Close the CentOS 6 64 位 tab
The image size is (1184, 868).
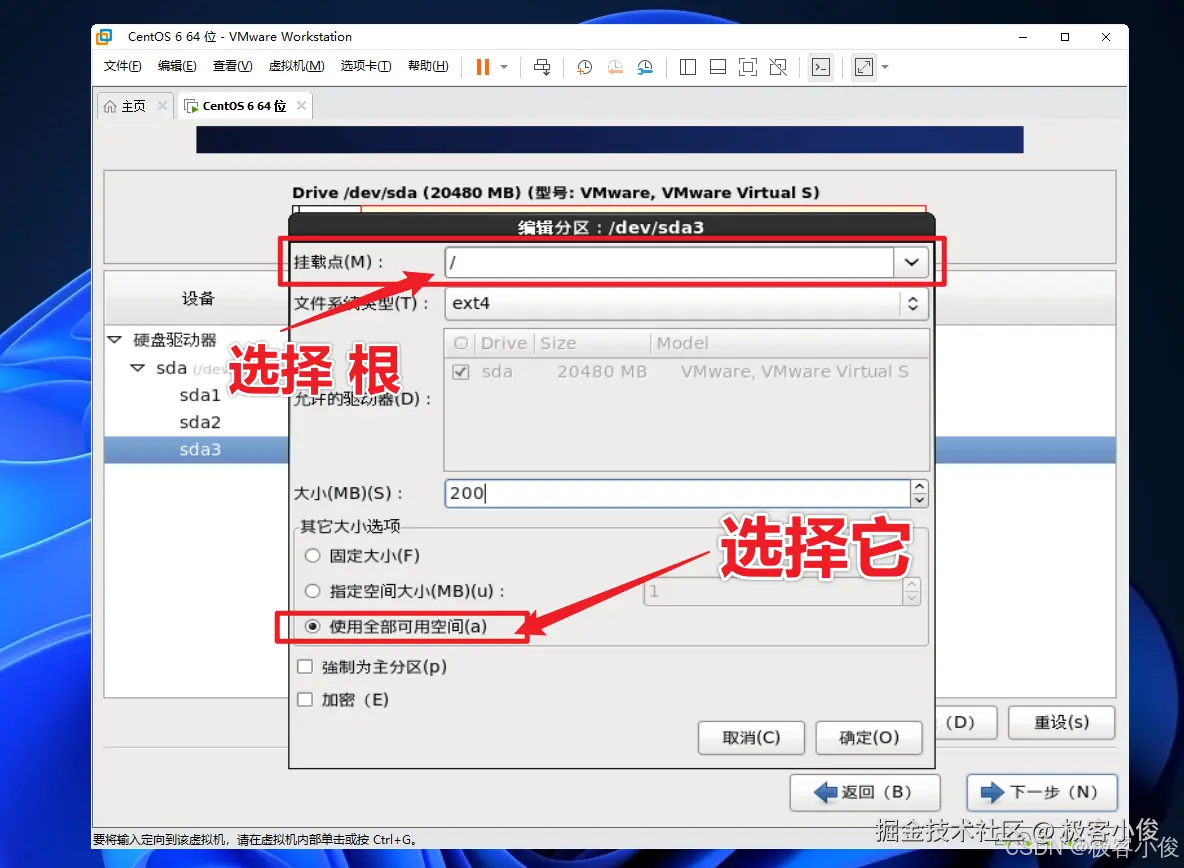301,106
